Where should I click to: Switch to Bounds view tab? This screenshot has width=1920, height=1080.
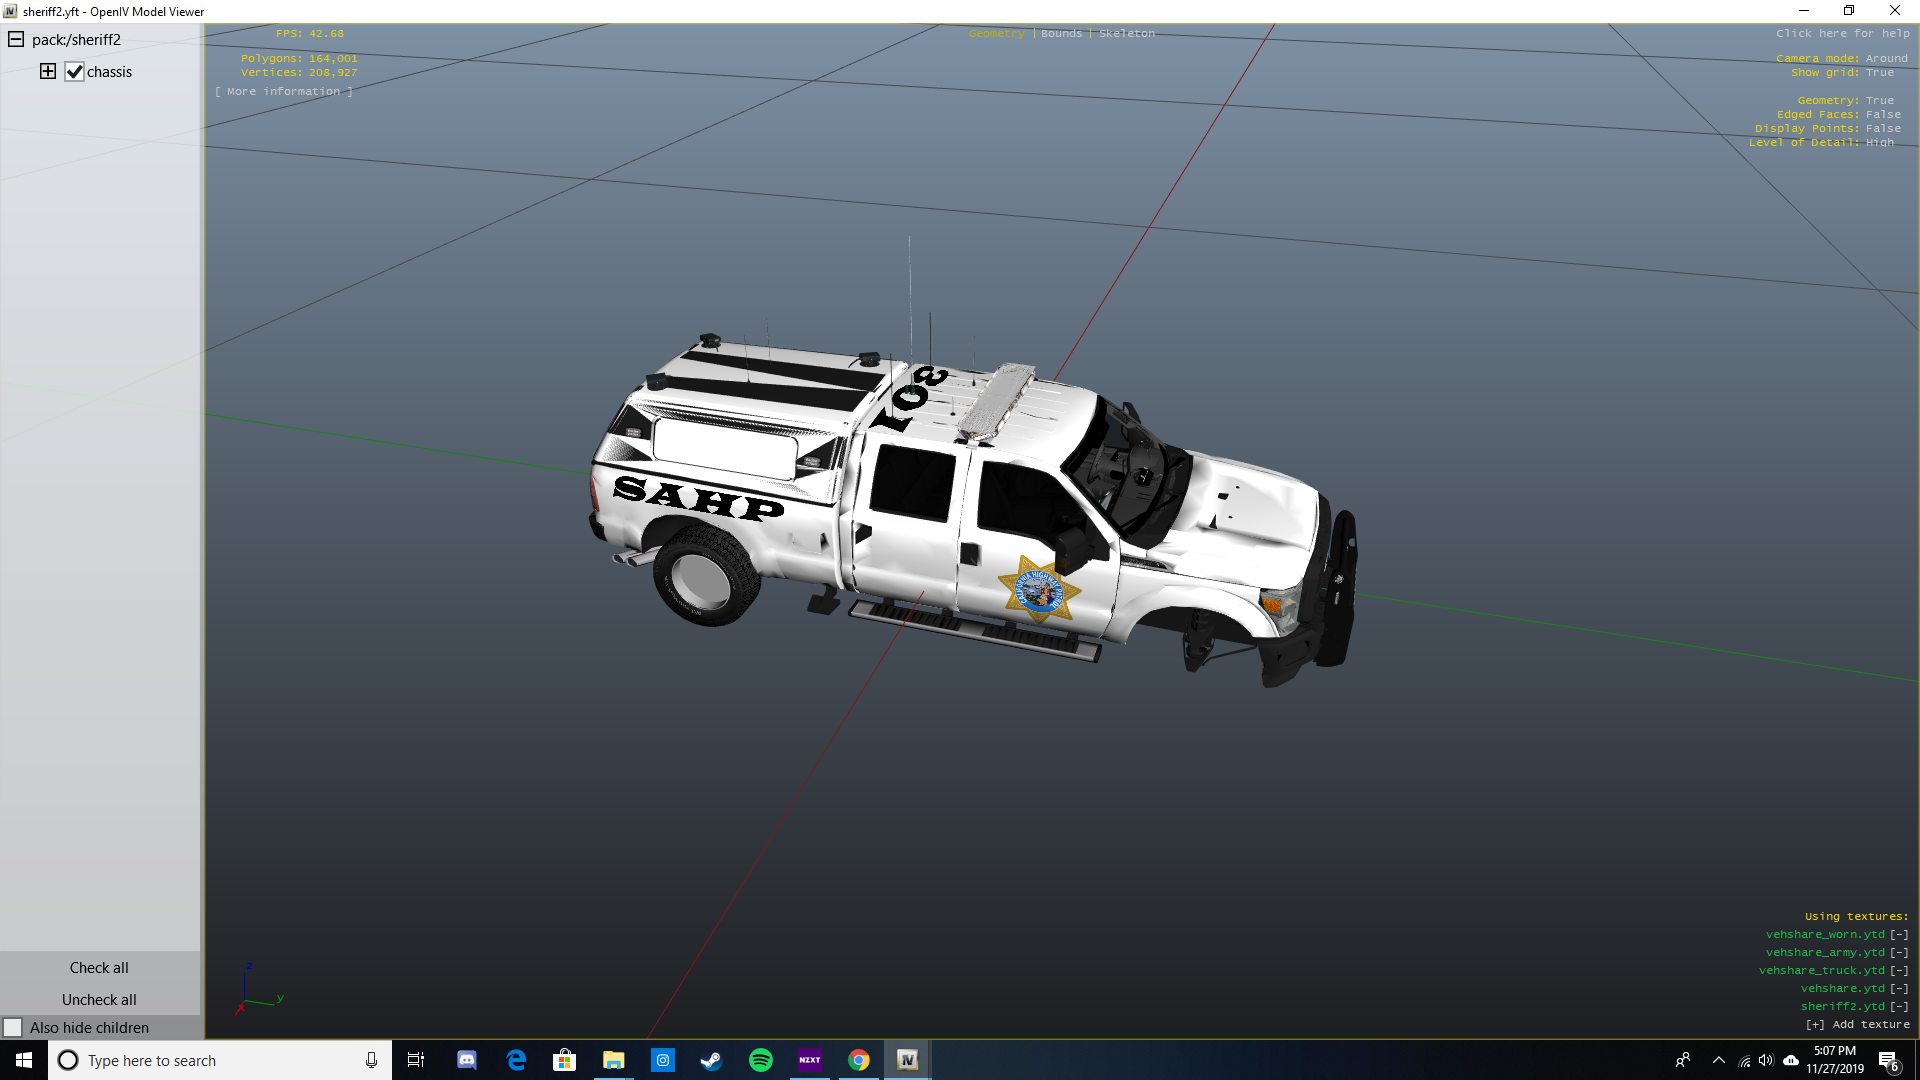1061,33
